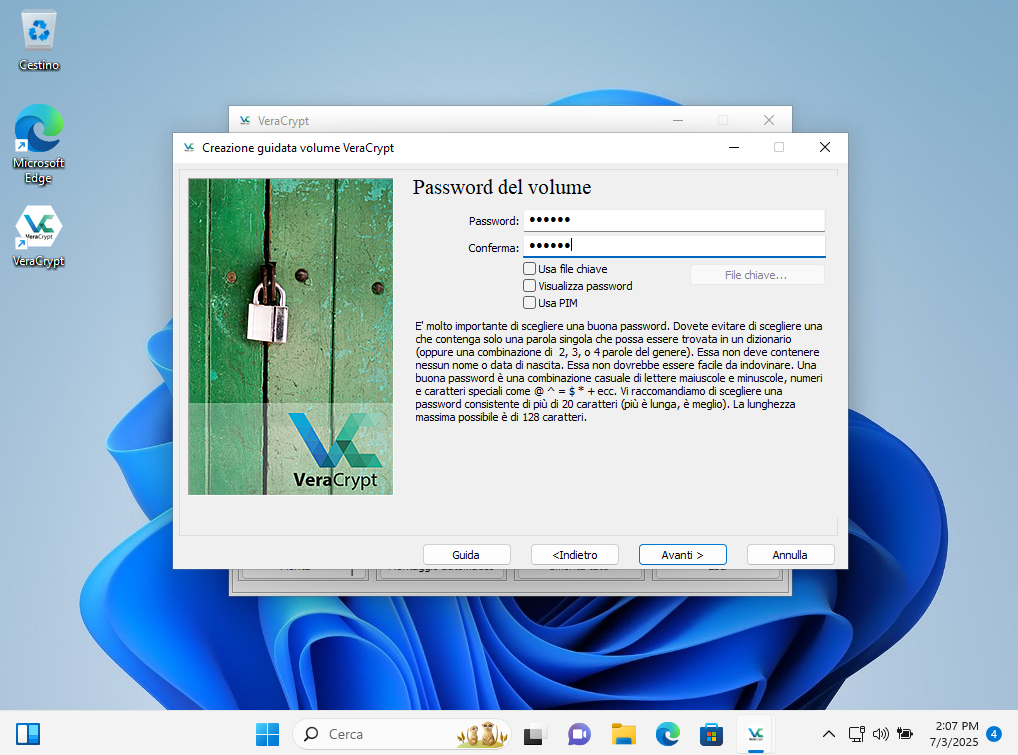
Task: Click the Guida button
Action: [466, 555]
